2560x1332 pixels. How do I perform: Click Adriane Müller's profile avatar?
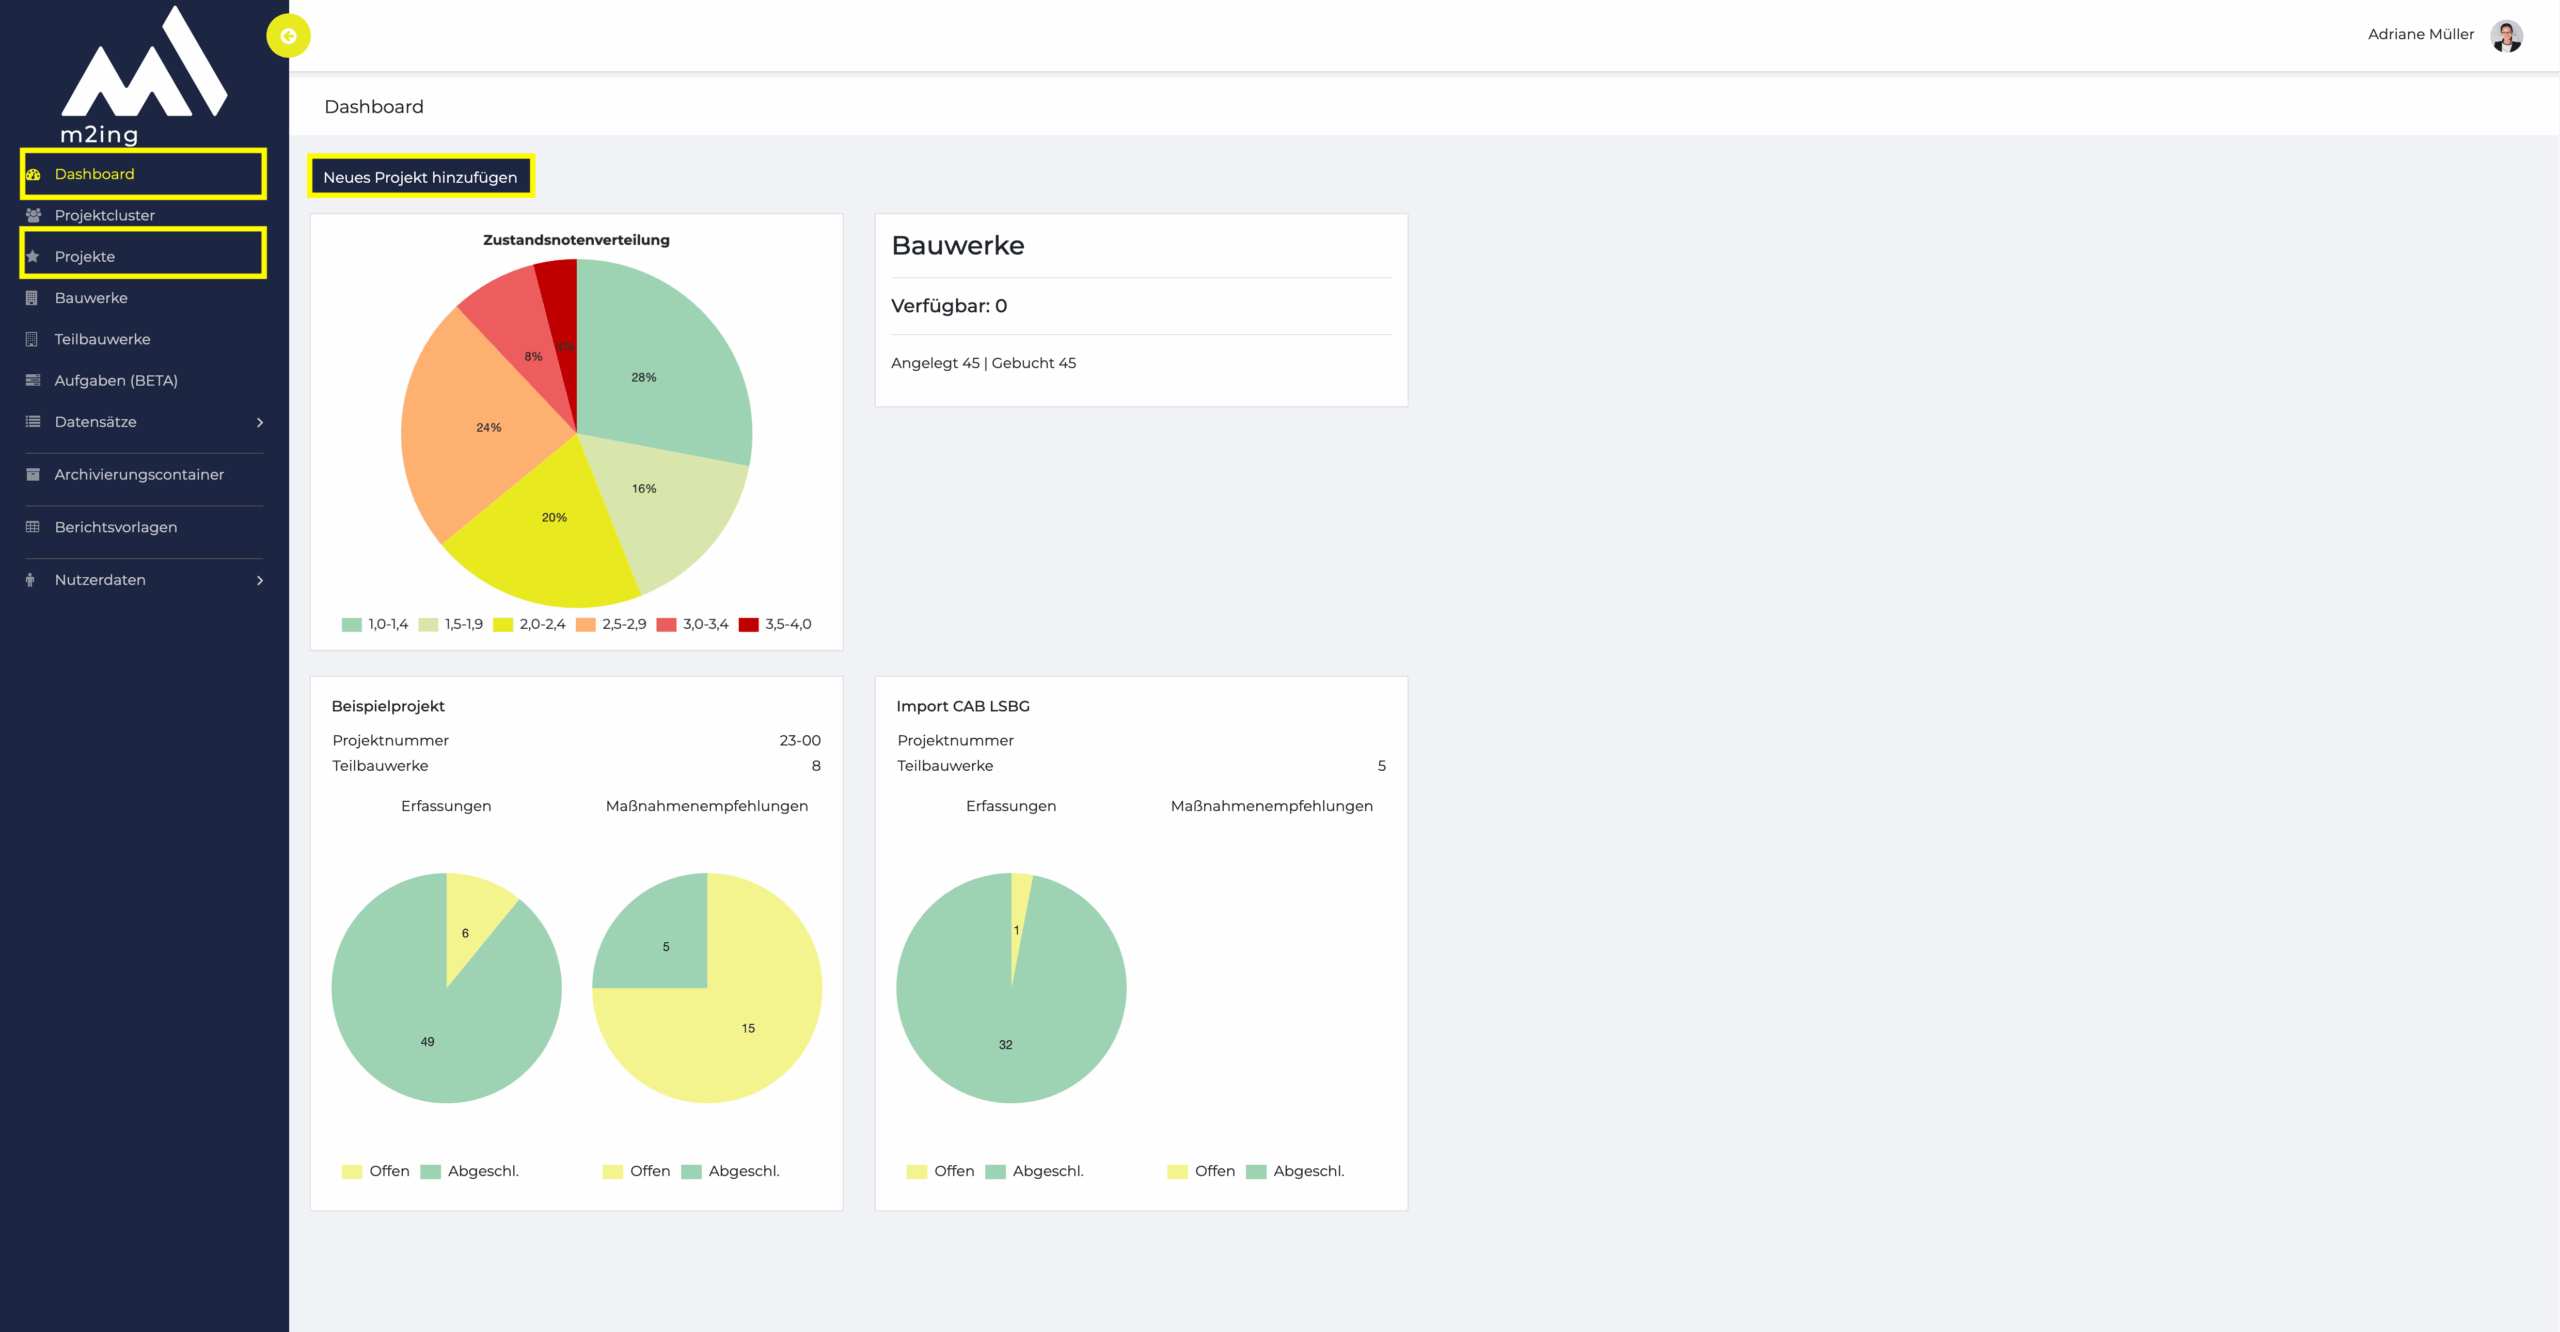point(2506,36)
